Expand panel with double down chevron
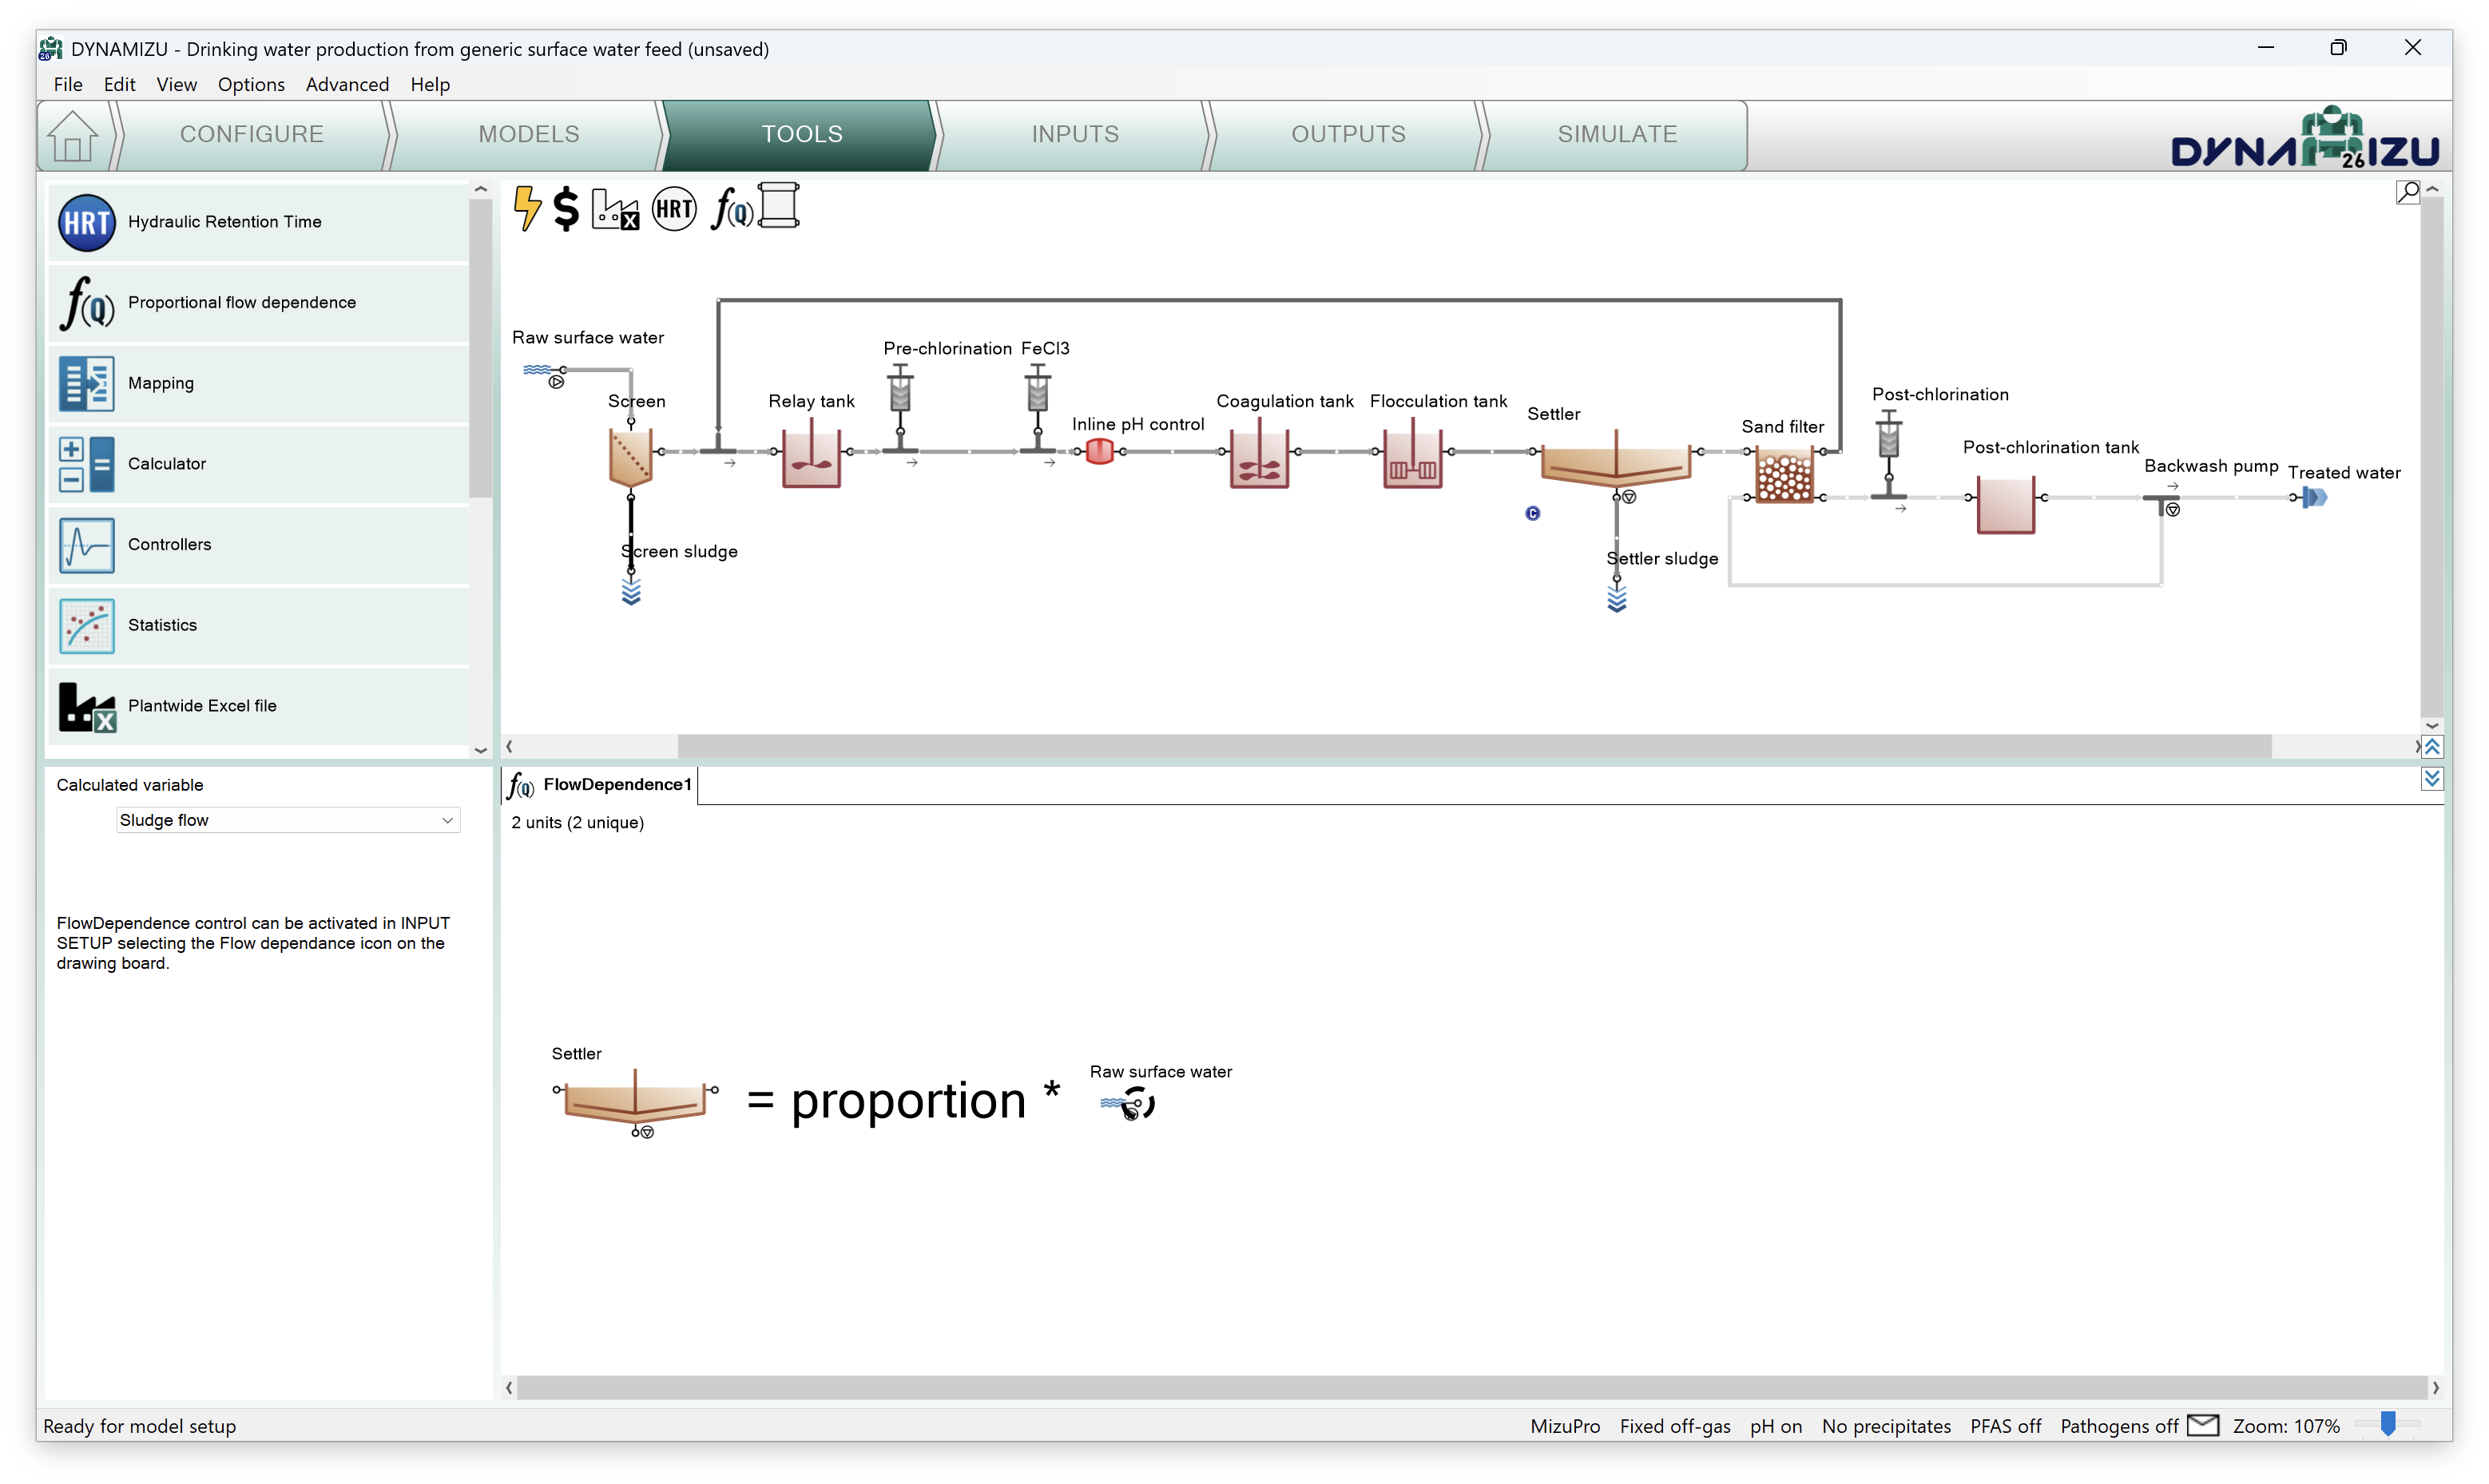 click(x=2432, y=778)
